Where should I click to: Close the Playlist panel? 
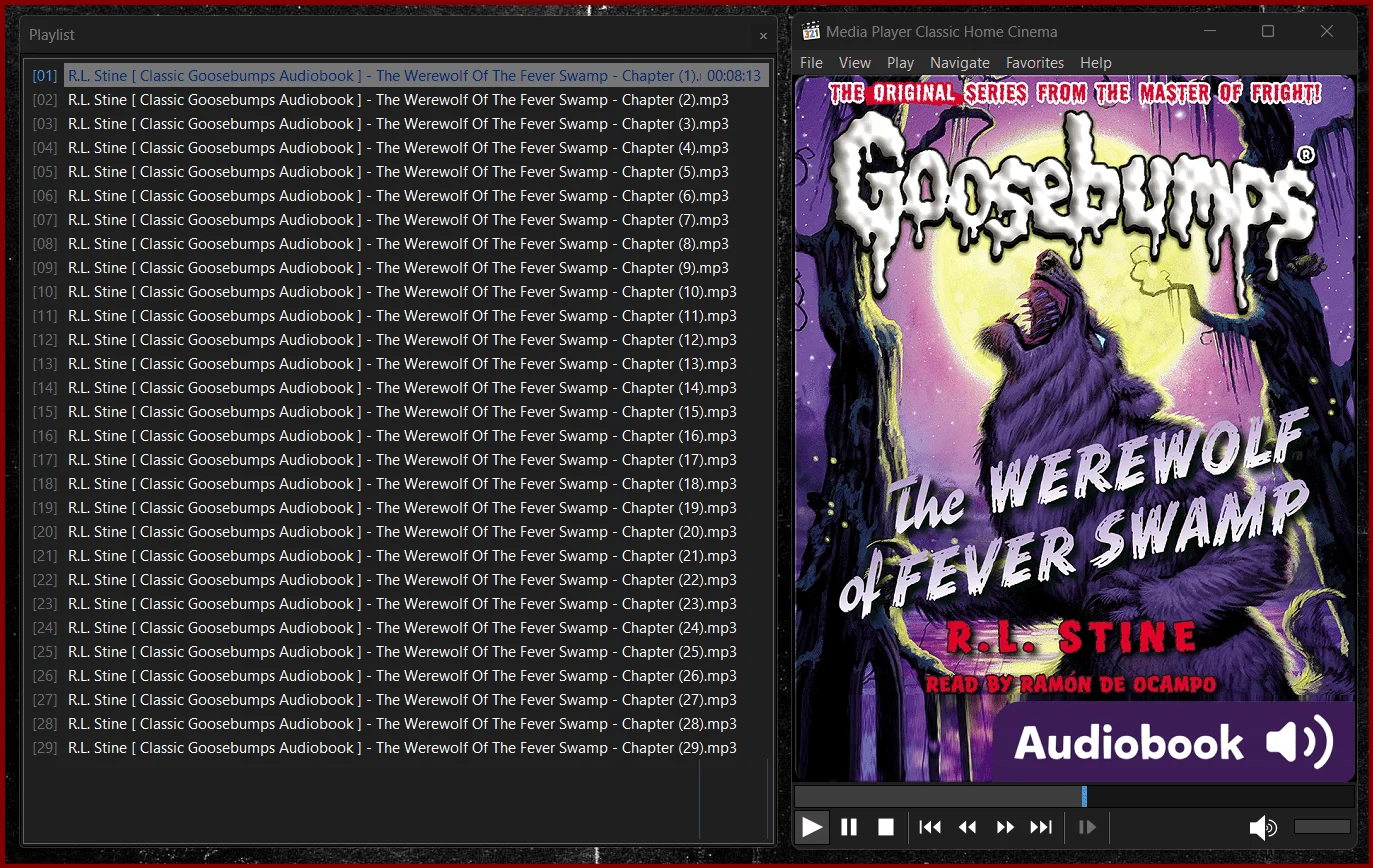(763, 36)
